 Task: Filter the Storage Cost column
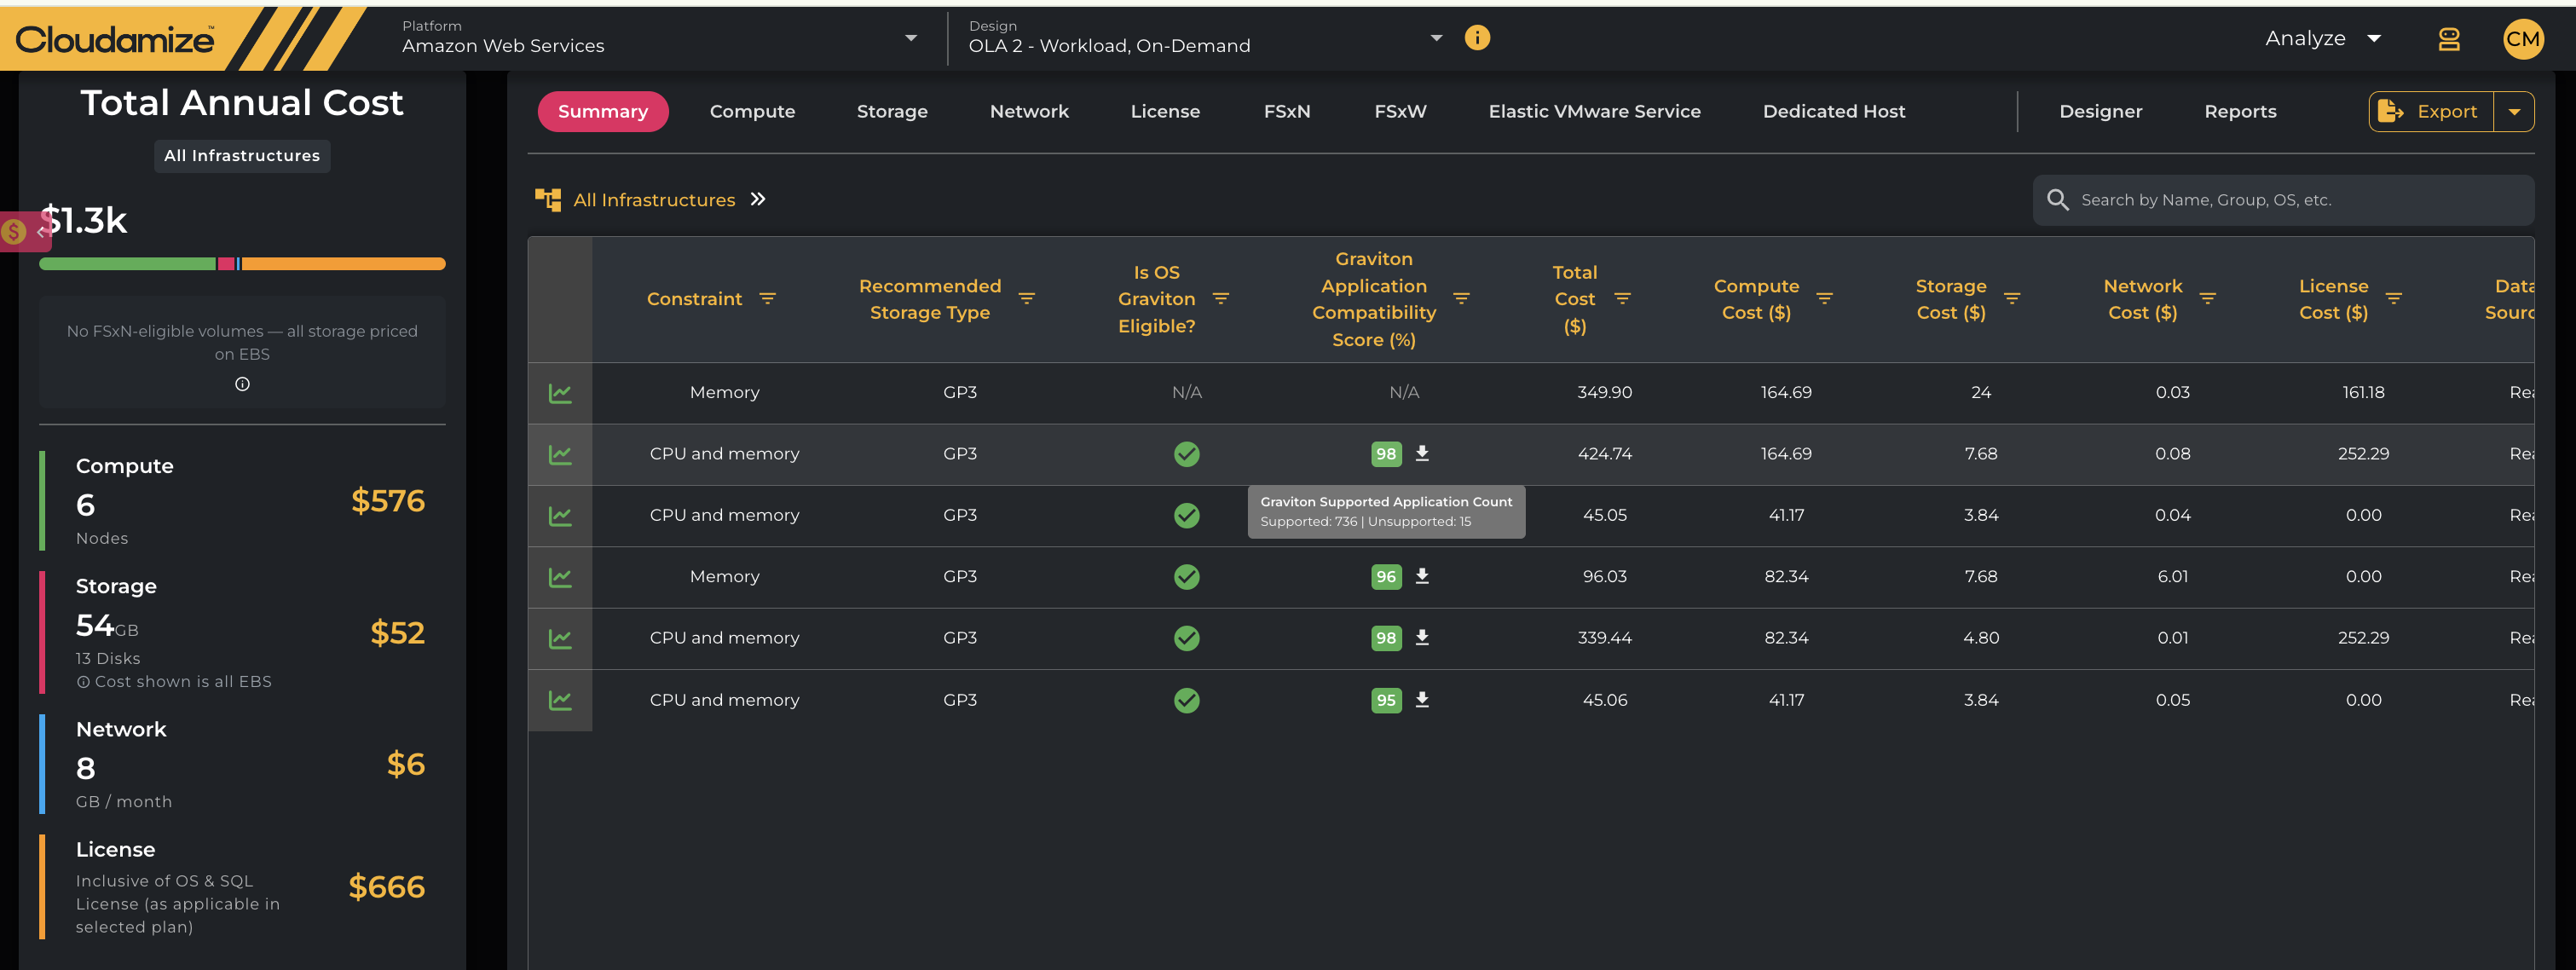click(2012, 299)
